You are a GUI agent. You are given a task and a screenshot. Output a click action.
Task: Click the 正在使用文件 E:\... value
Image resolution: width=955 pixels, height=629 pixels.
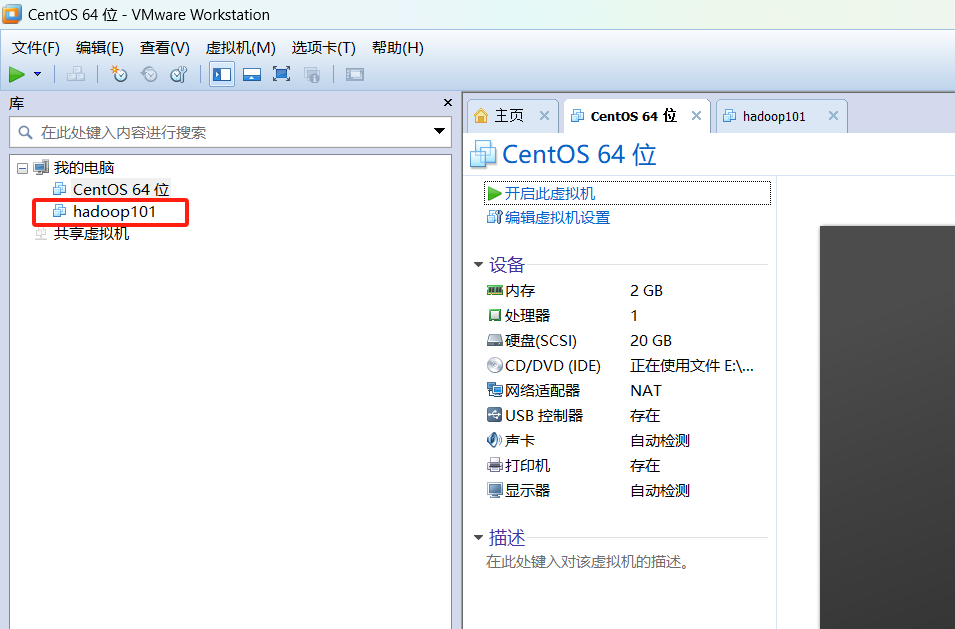click(x=692, y=366)
